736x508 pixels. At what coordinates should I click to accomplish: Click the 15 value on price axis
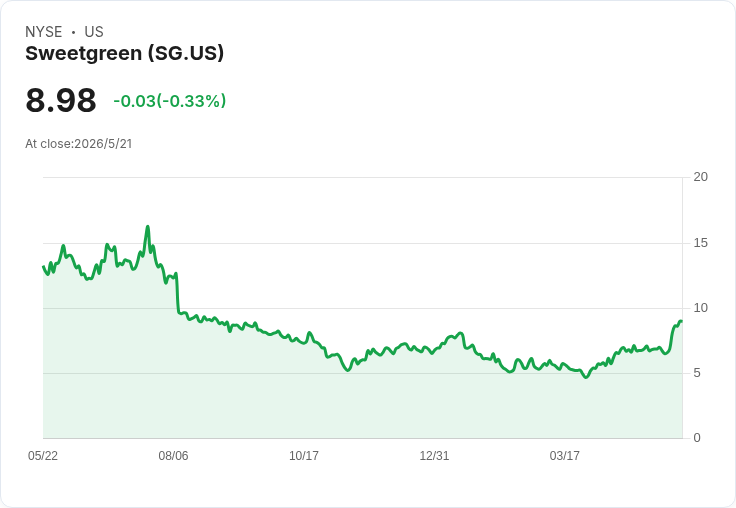pyautogui.click(x=700, y=243)
